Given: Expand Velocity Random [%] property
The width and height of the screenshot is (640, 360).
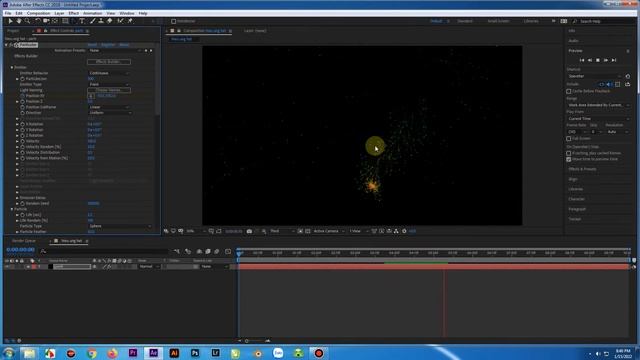Looking at the screenshot, I should click(17, 147).
